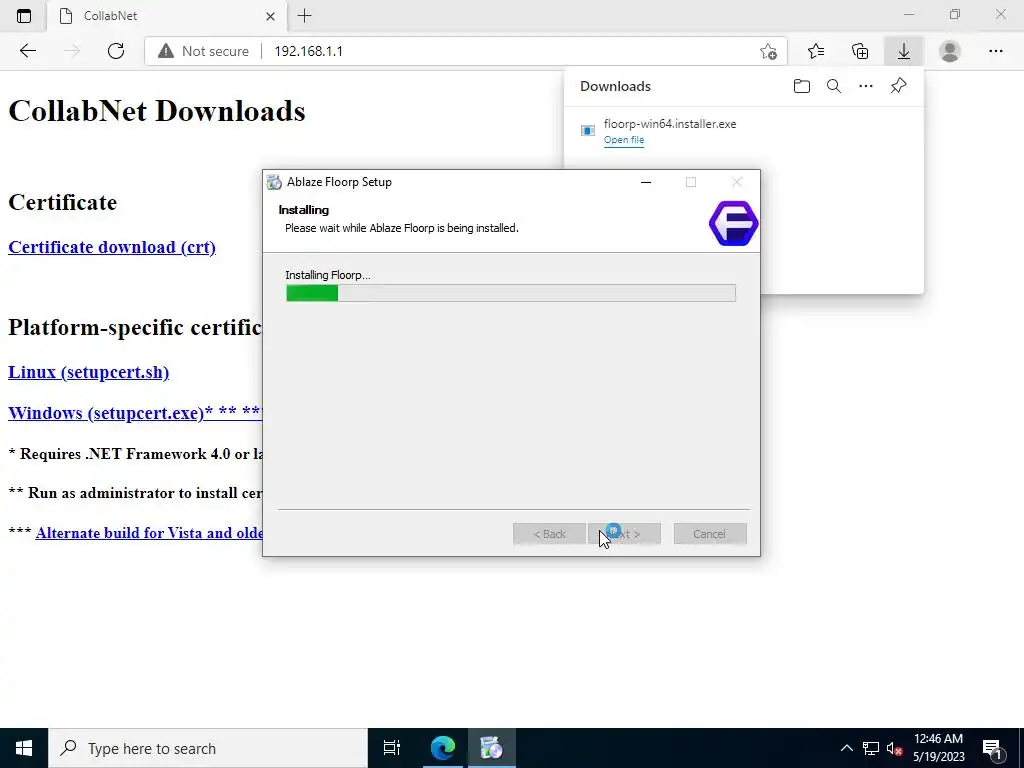This screenshot has width=1024, height=768.
Task: Pin the Downloads panel
Action: click(x=899, y=86)
